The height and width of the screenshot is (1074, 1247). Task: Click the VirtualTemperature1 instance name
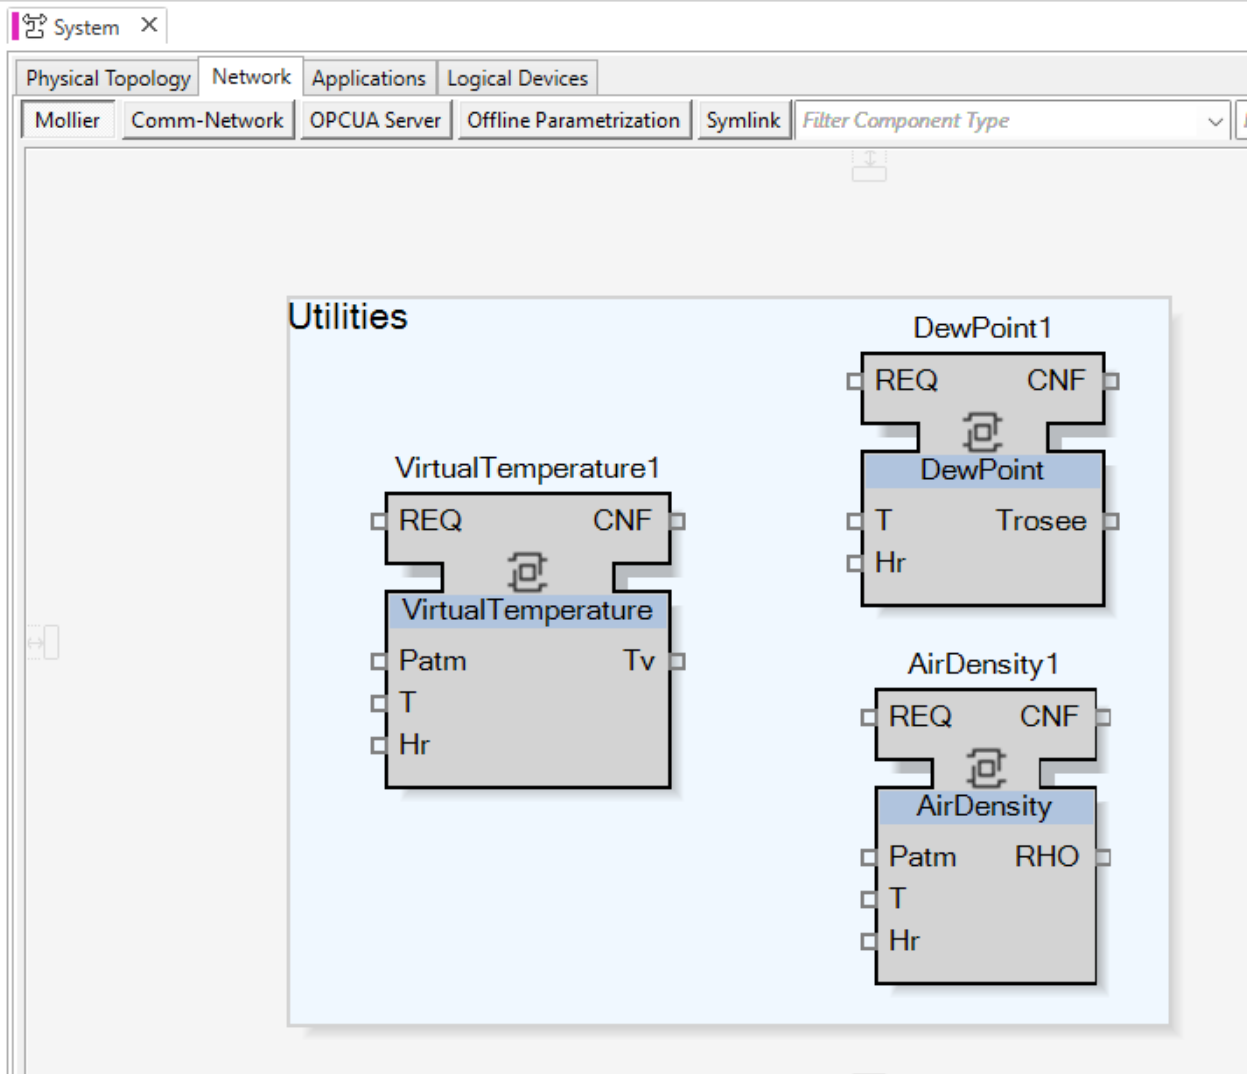coord(527,468)
